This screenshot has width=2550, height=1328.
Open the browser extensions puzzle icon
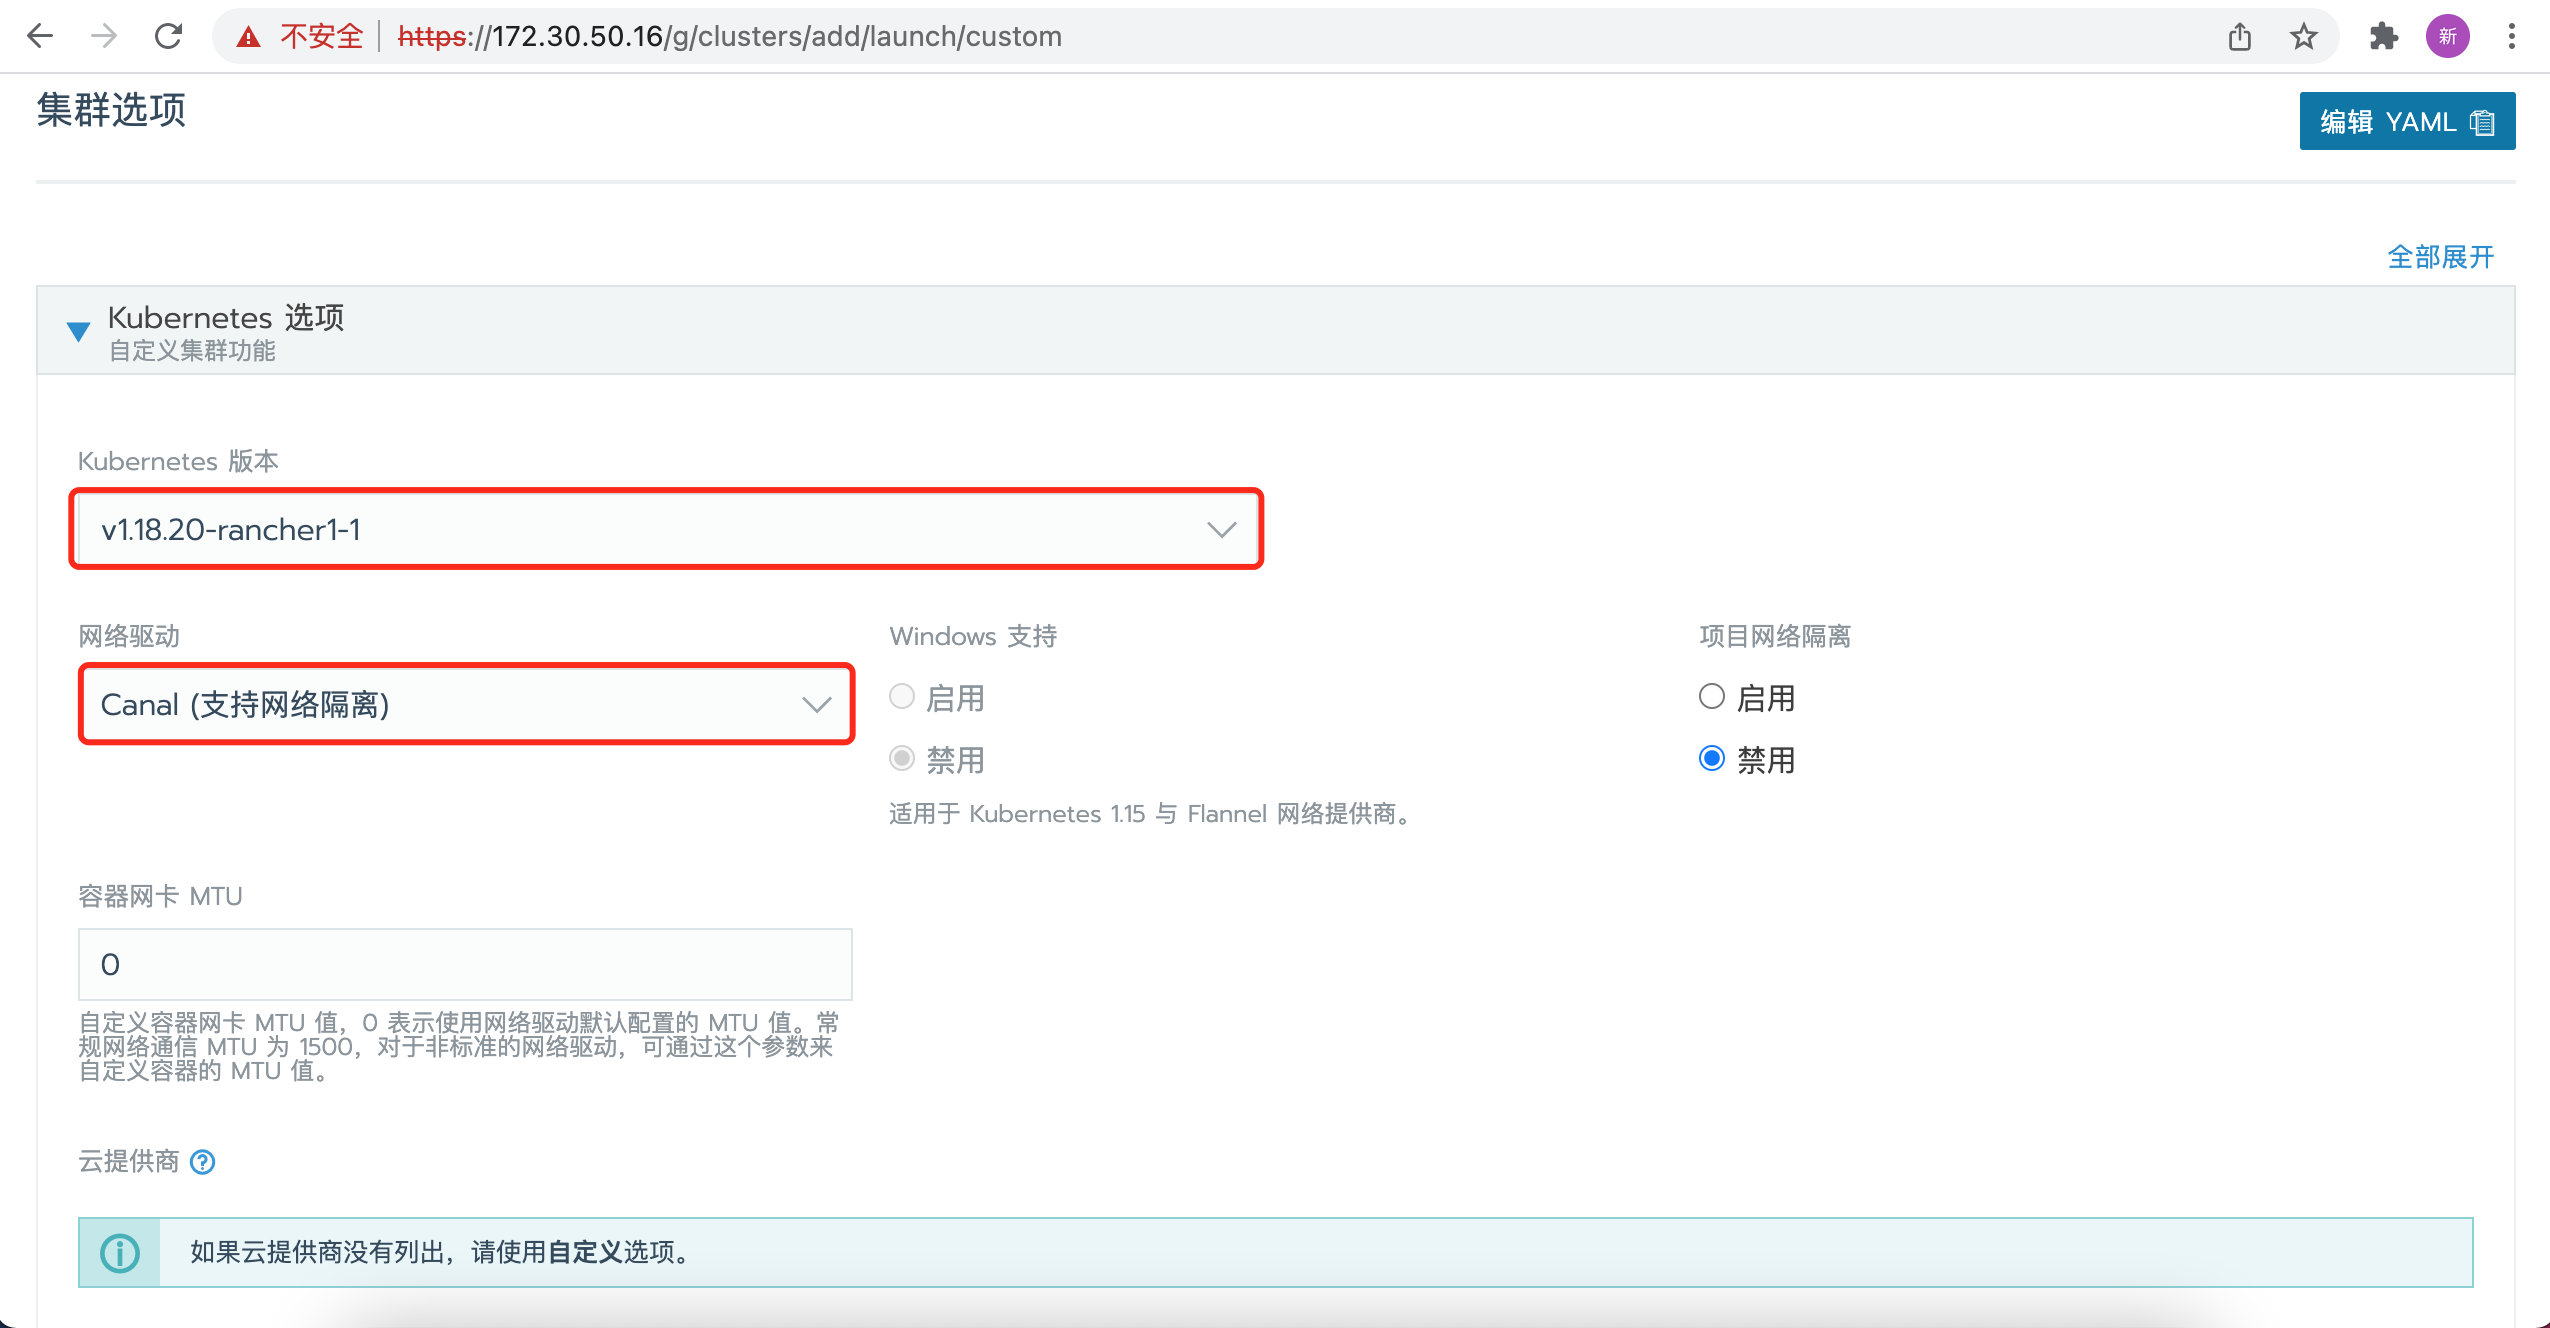2384,37
